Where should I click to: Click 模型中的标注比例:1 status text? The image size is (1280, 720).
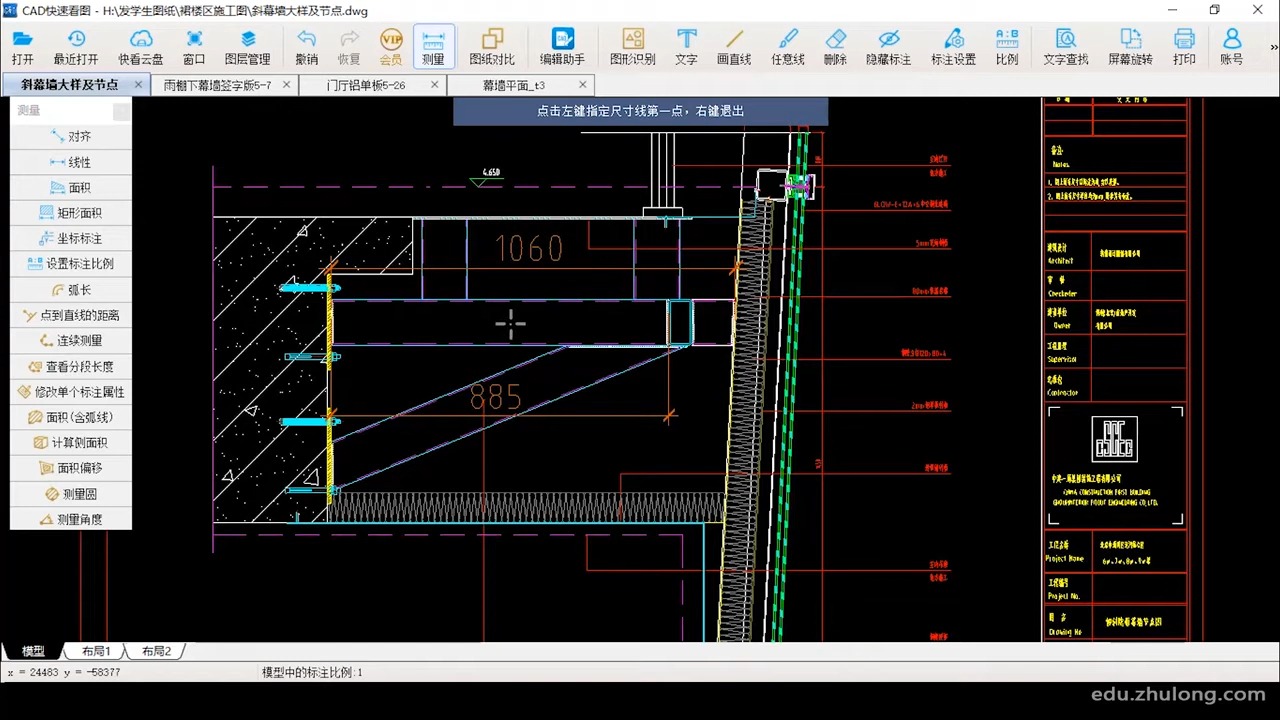(312, 673)
